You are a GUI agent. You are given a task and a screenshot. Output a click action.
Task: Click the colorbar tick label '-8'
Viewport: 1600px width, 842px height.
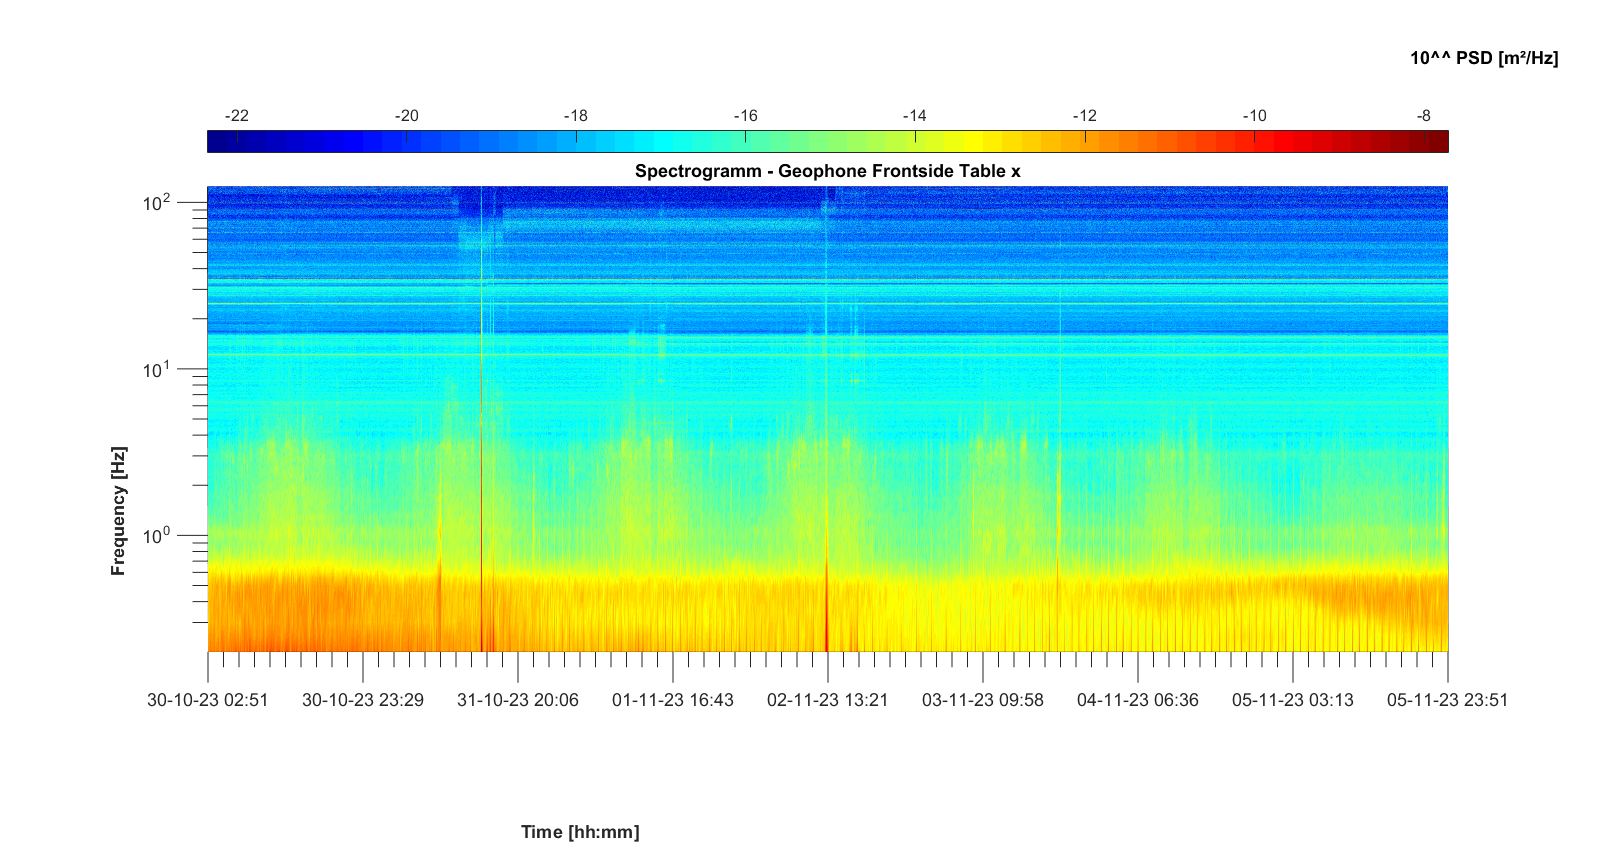(x=1424, y=116)
